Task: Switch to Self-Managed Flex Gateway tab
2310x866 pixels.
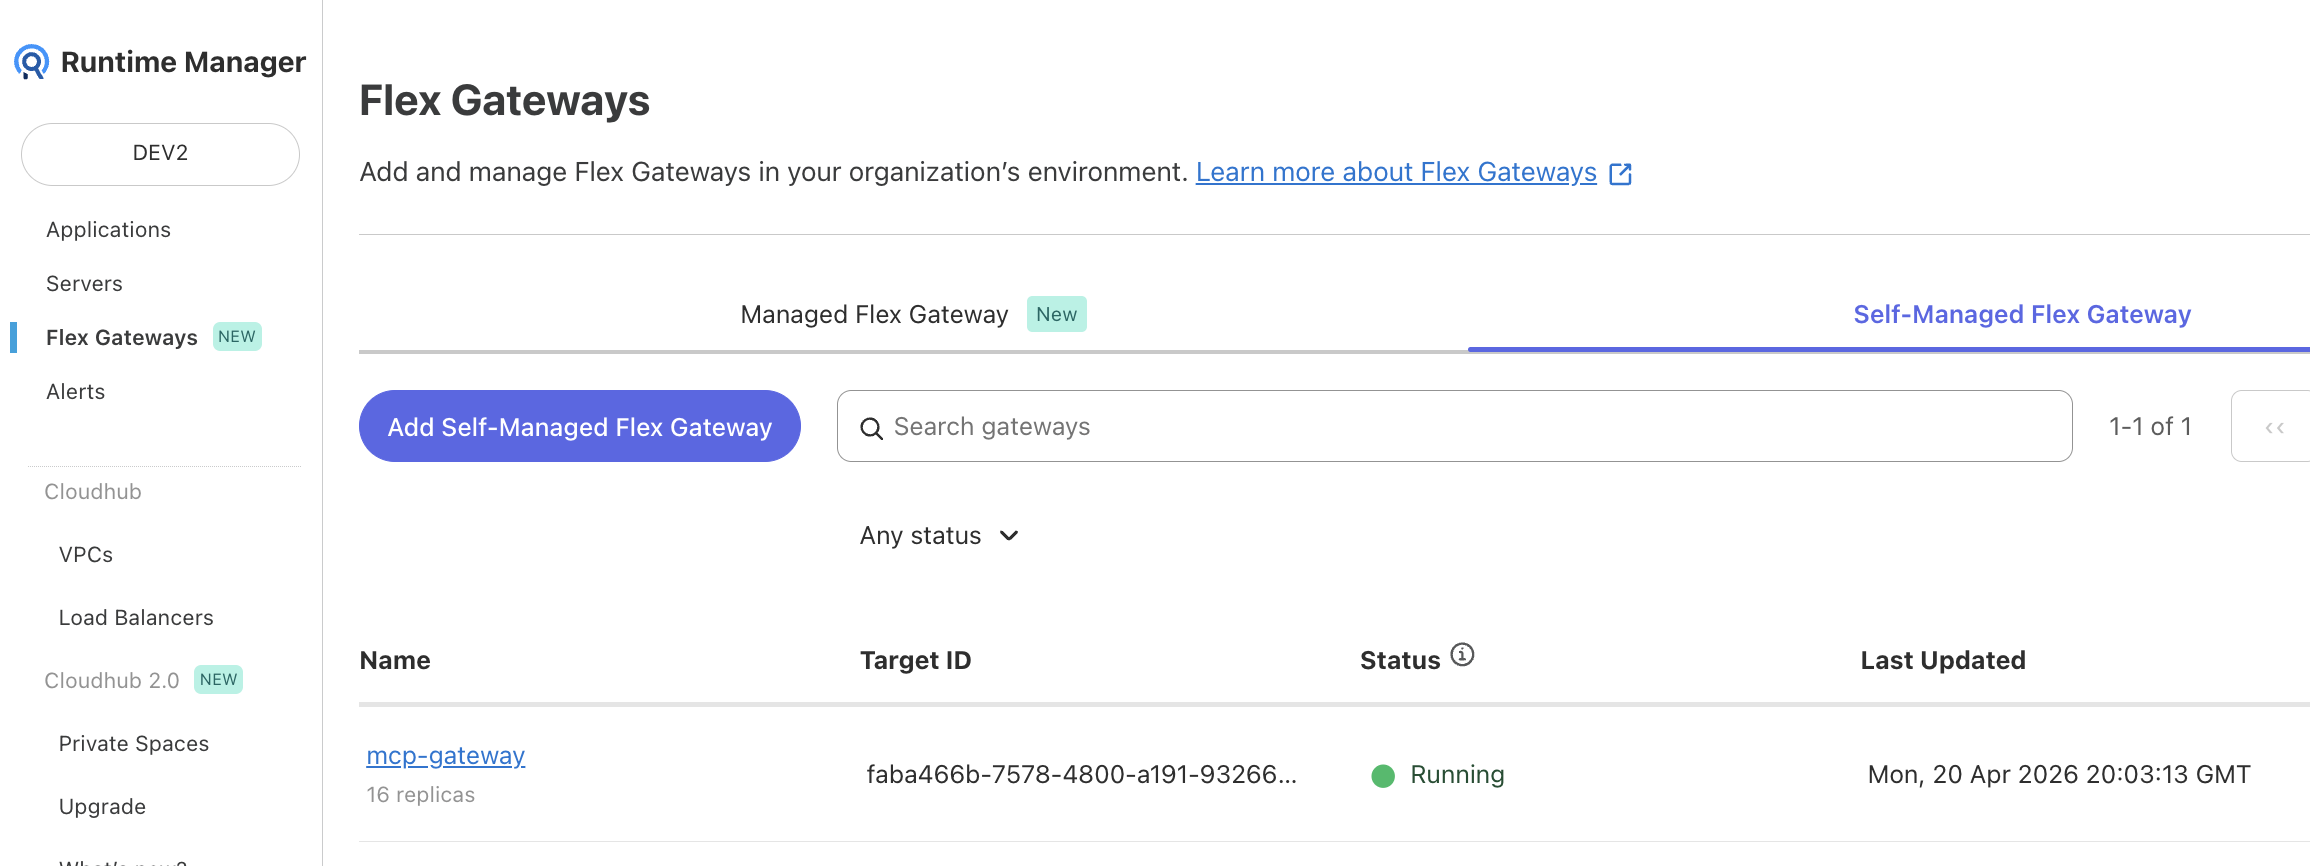Action: click(x=2022, y=314)
